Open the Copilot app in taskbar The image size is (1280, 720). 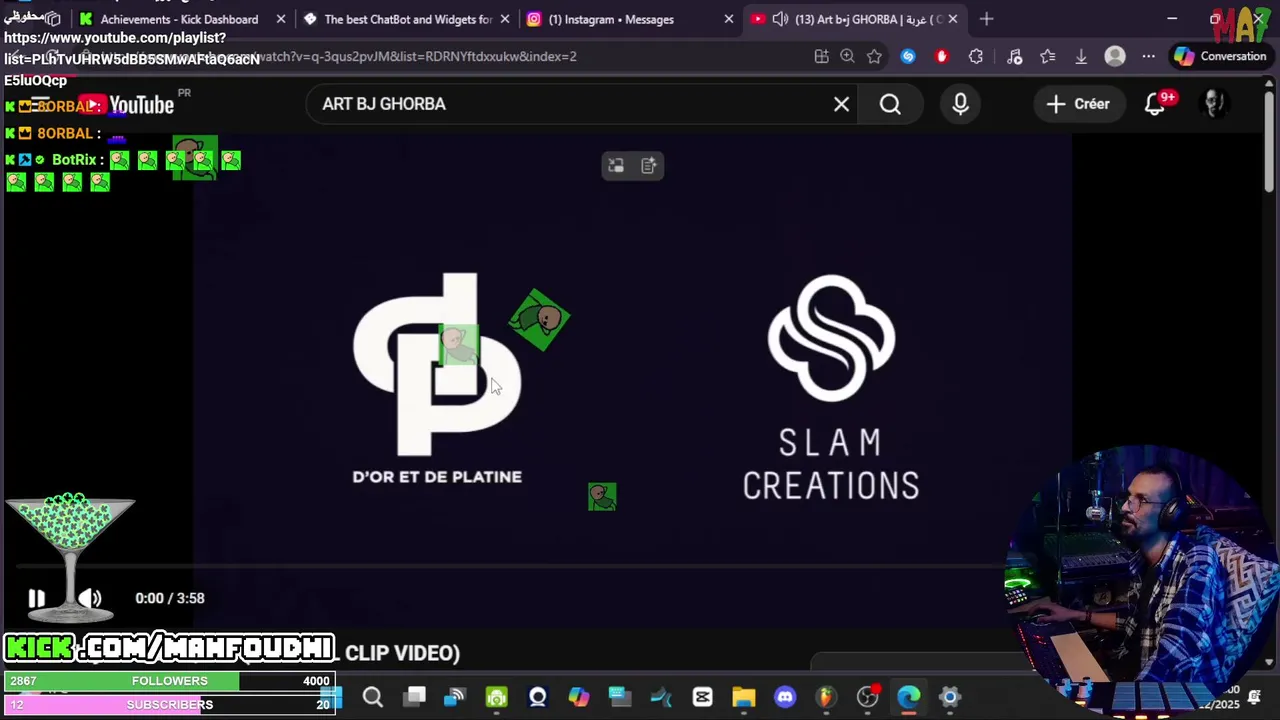pos(579,697)
